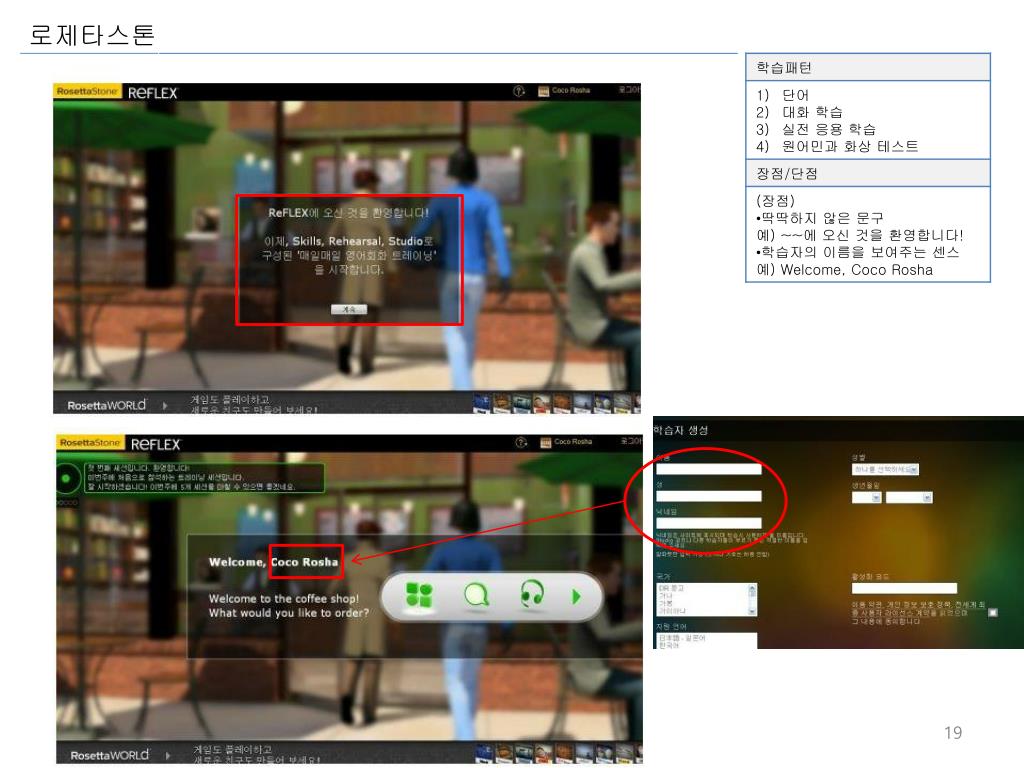Click the green play arrow in the pill toolbar

pos(576,596)
